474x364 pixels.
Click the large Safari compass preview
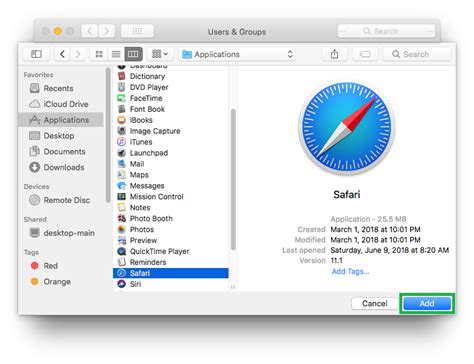[347, 127]
